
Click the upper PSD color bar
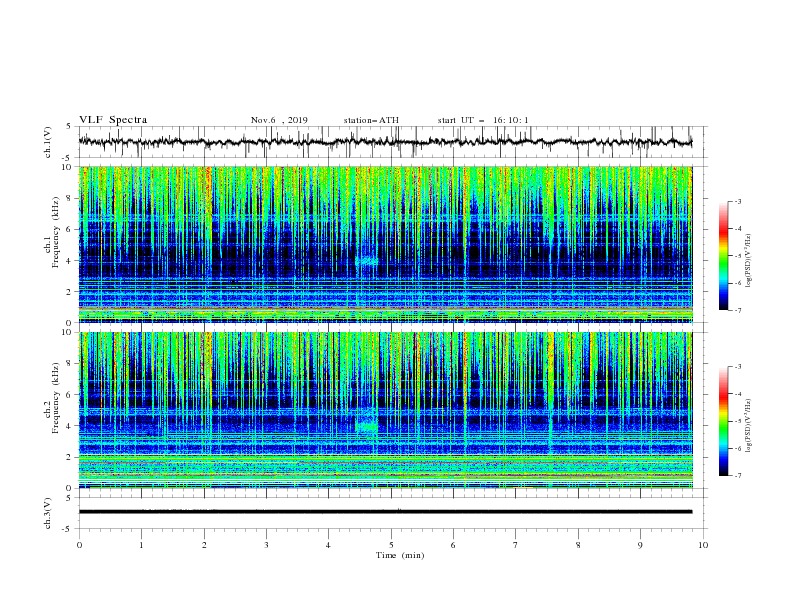724,256
